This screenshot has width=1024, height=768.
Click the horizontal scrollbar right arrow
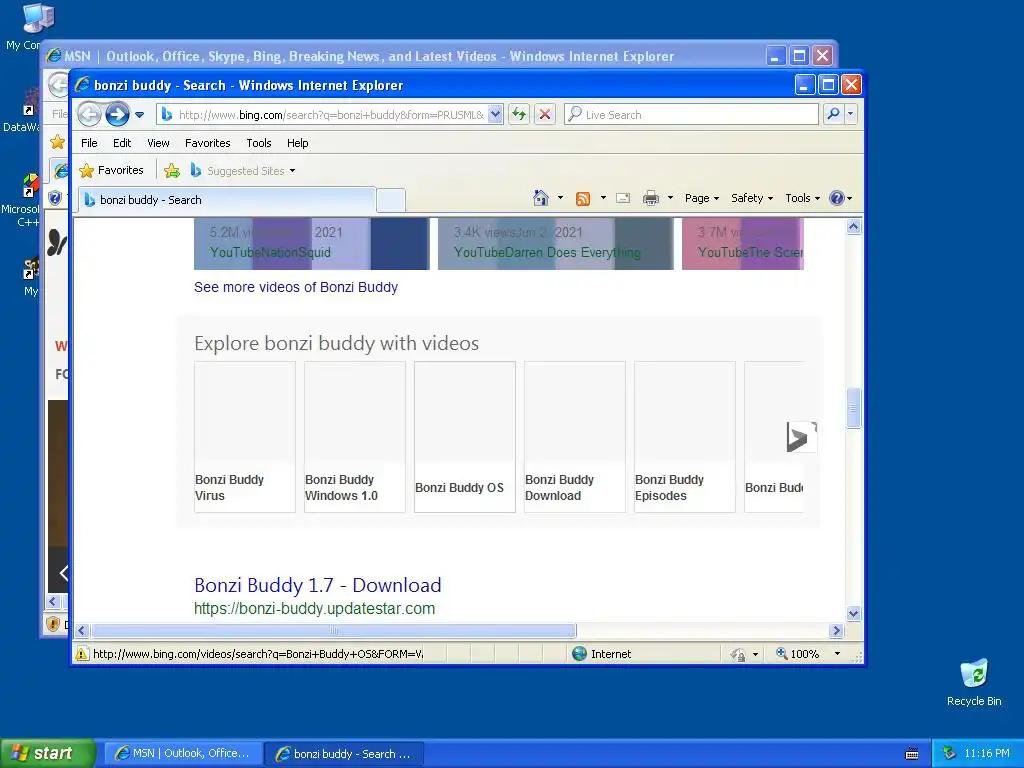(x=837, y=631)
